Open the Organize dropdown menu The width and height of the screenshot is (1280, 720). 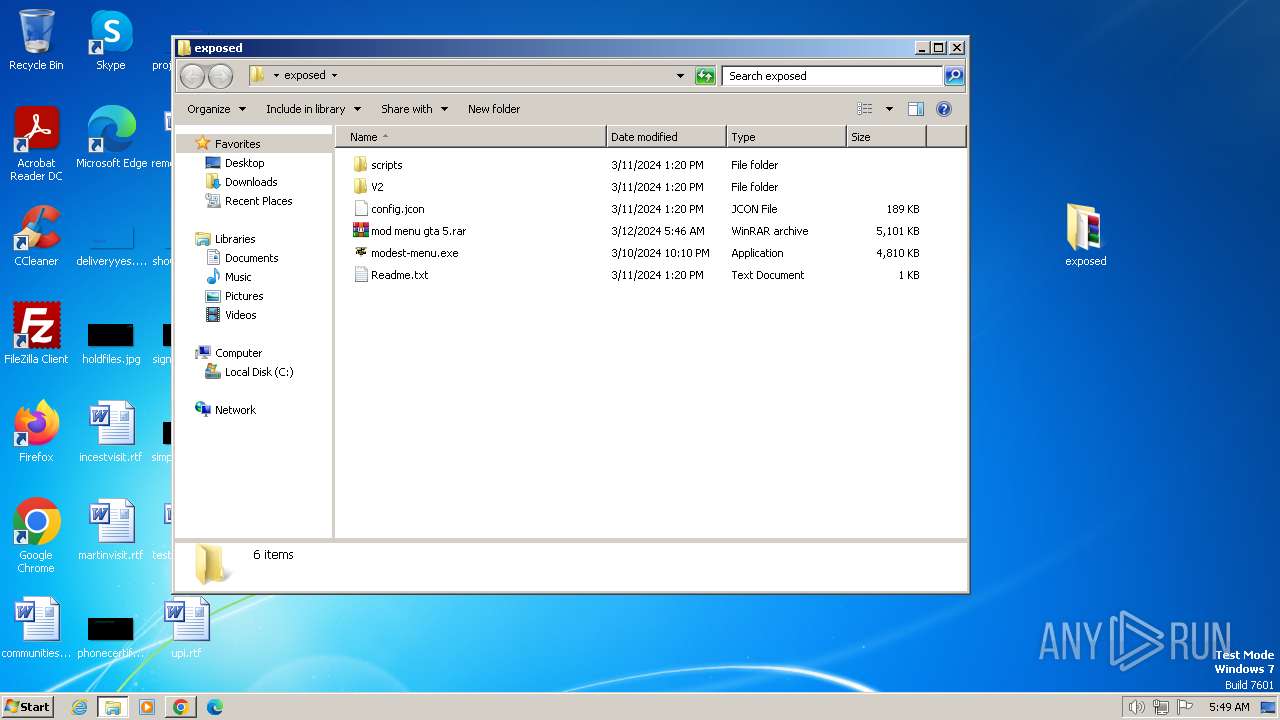click(x=216, y=109)
